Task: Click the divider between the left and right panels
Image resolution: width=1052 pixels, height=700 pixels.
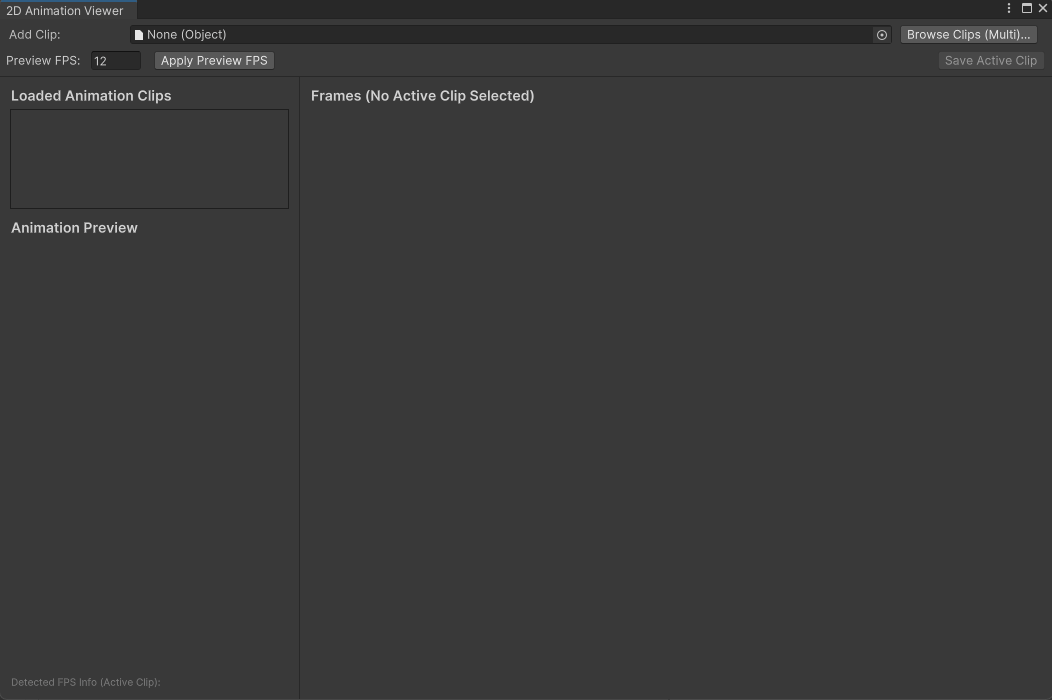Action: coord(299,400)
